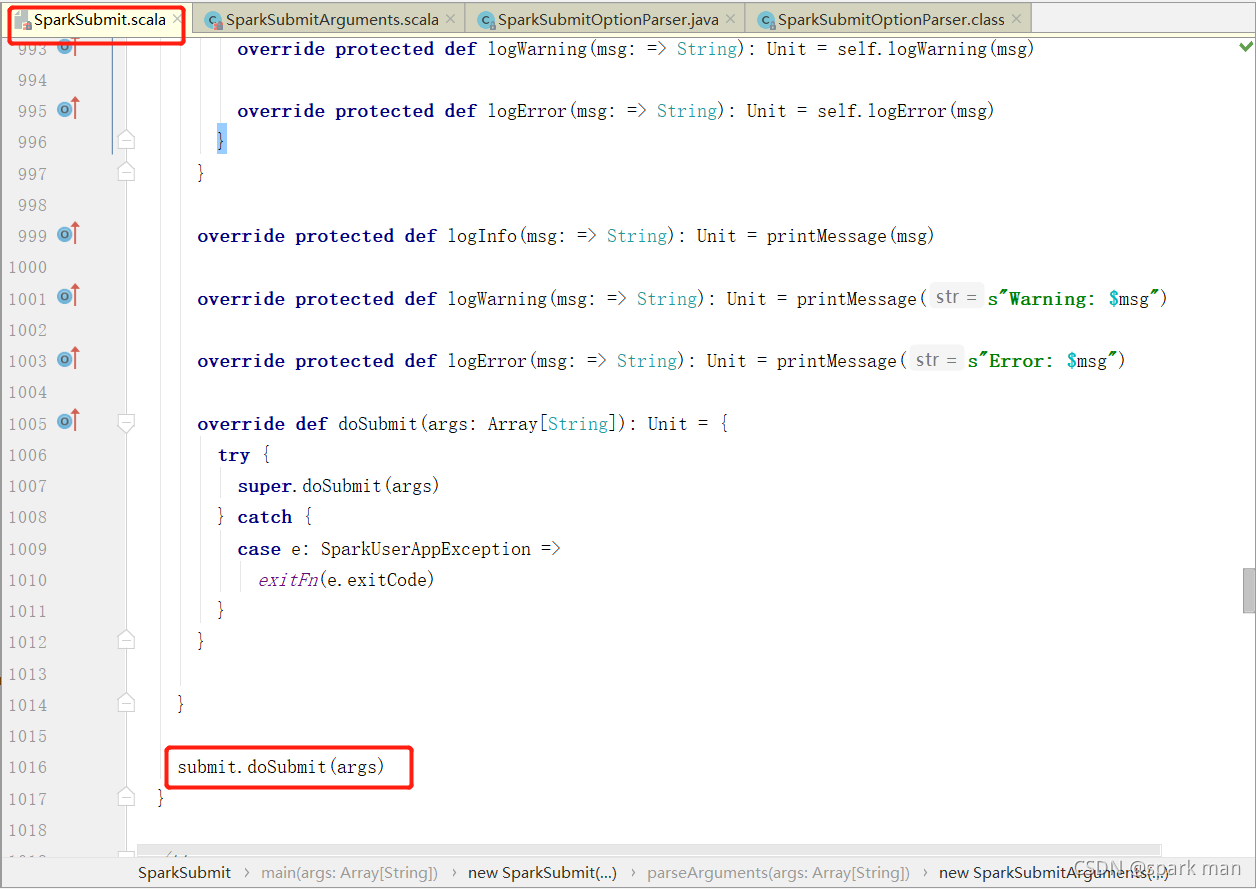The height and width of the screenshot is (889, 1256).
Task: Collapse the doSubmit method fold at line 1005
Action: click(126, 423)
